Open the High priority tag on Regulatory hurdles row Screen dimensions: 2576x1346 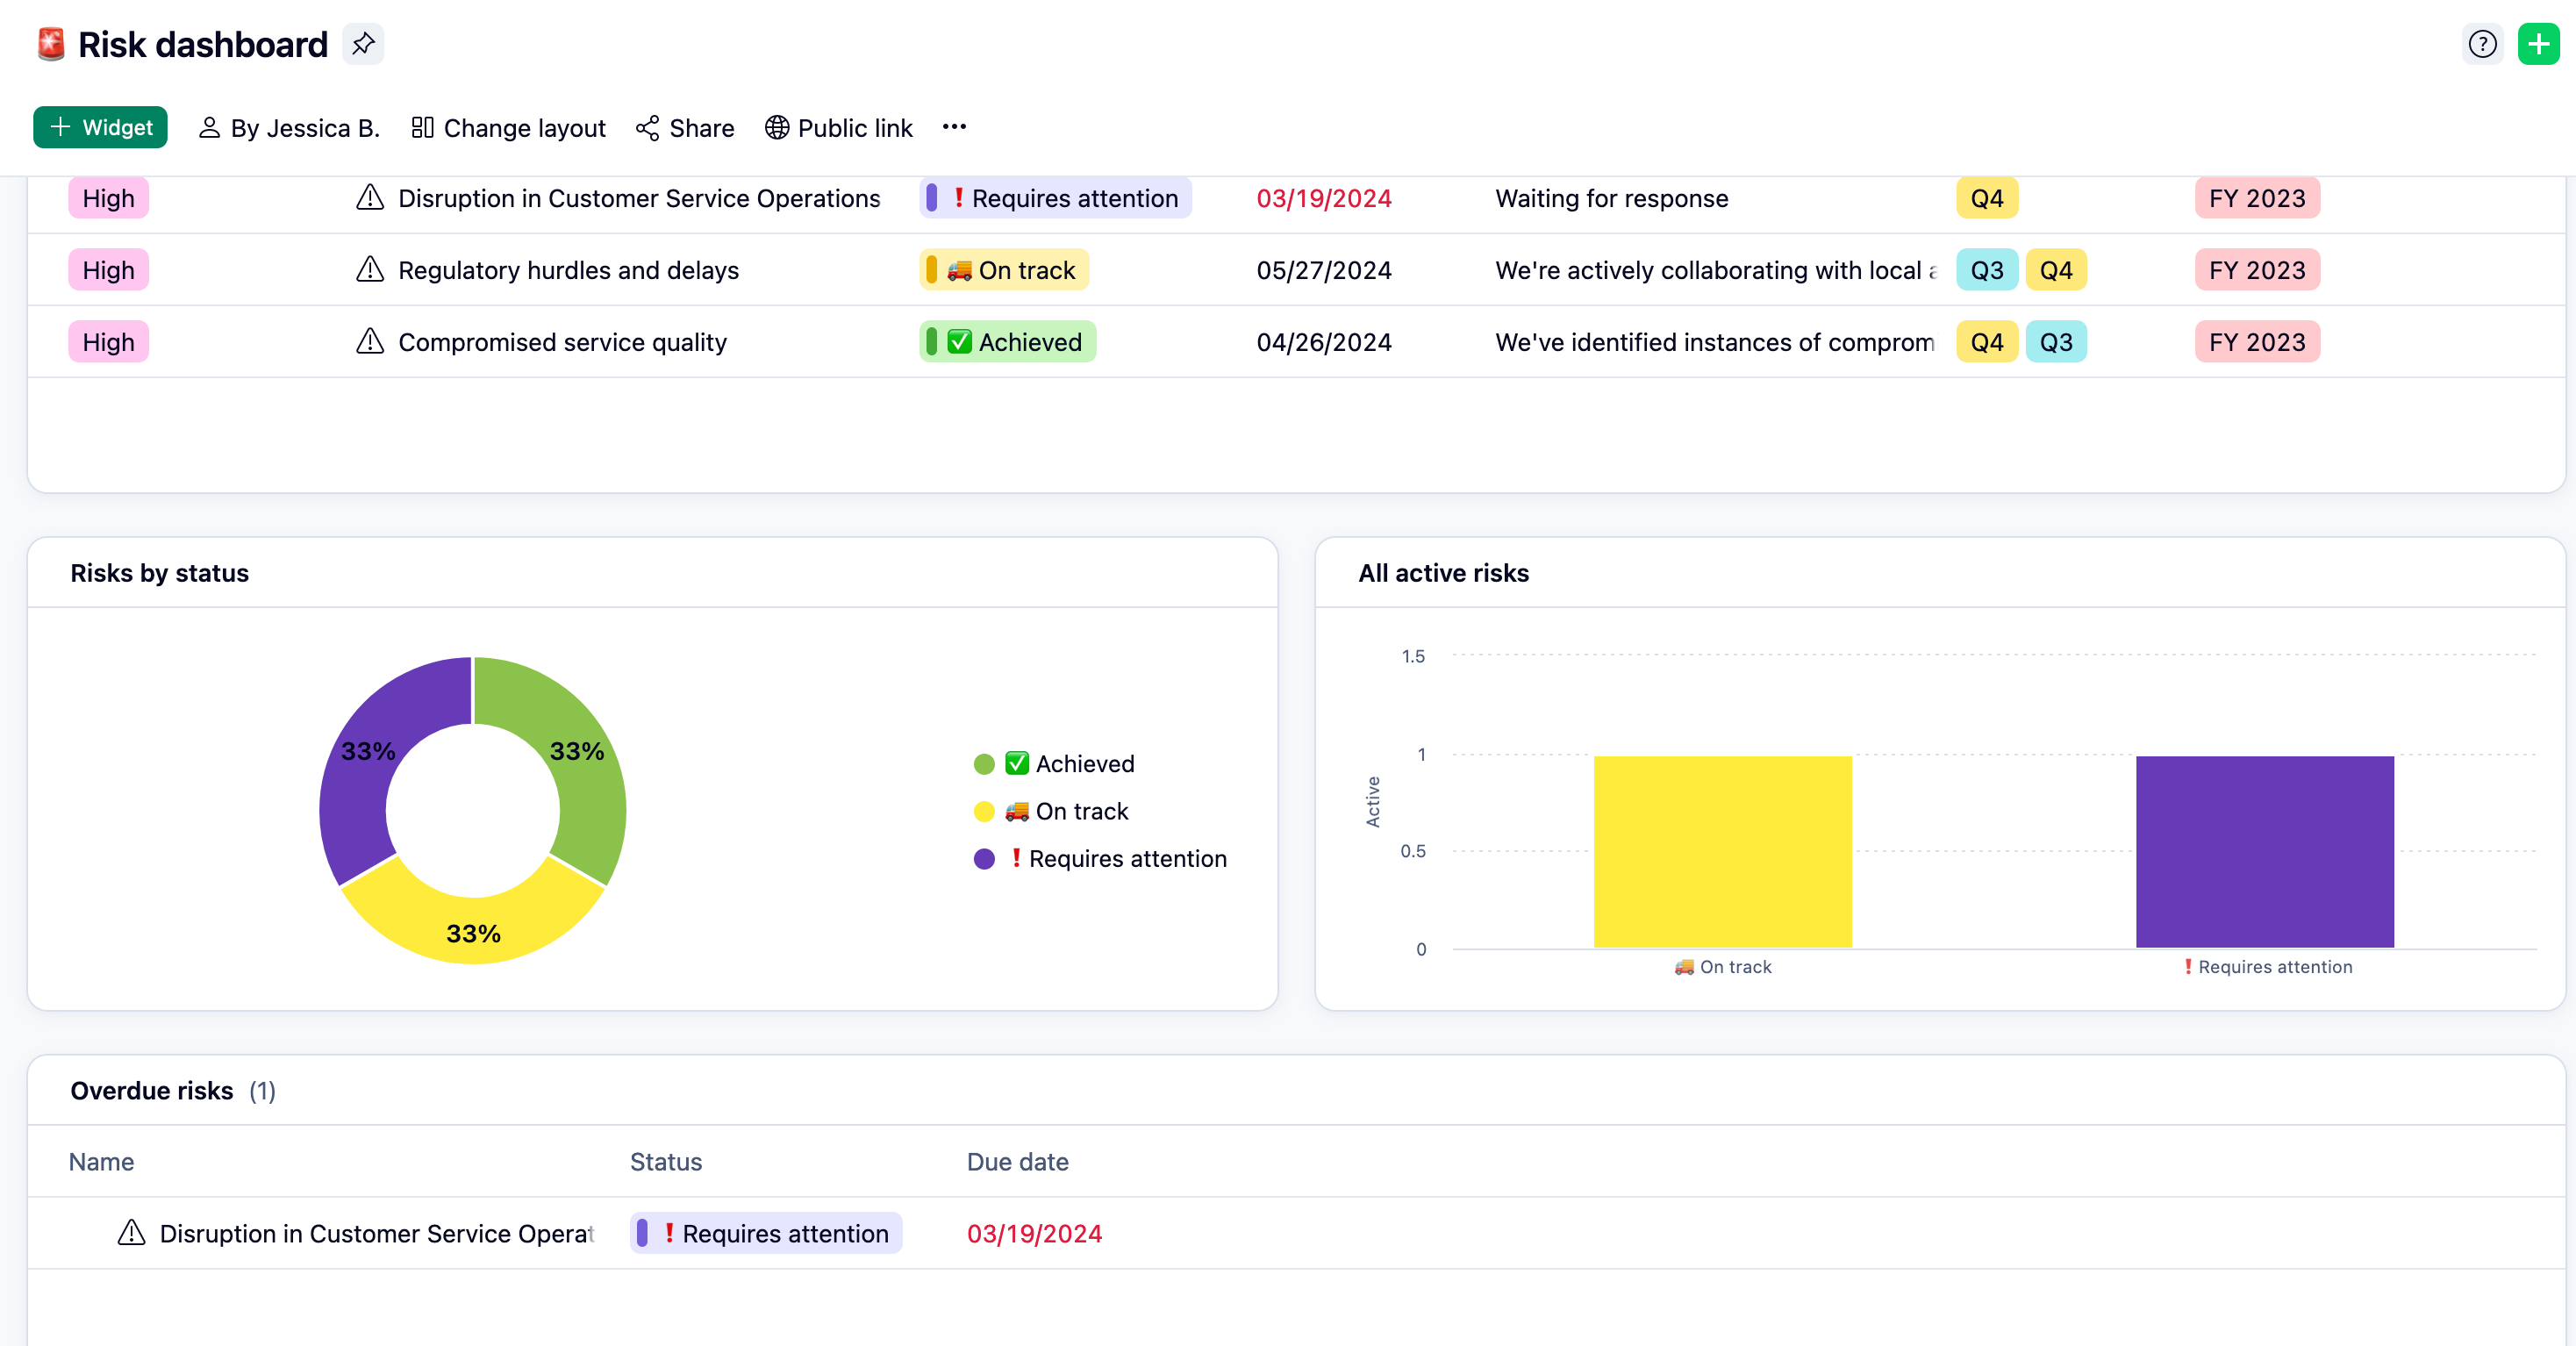tap(108, 270)
